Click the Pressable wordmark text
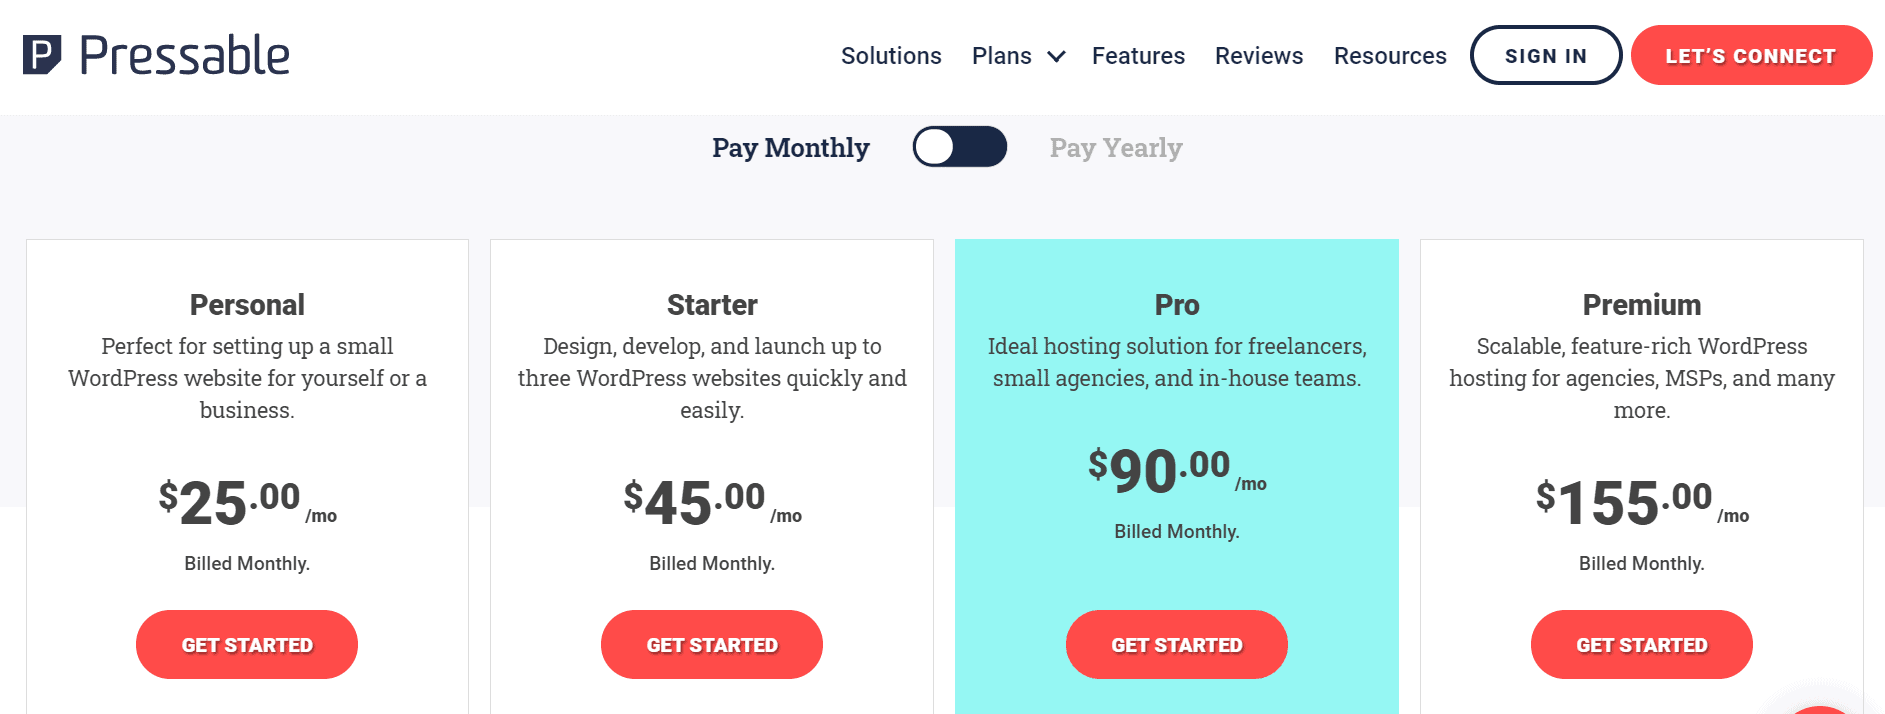Screen dimensions: 1885x714 tap(185, 55)
